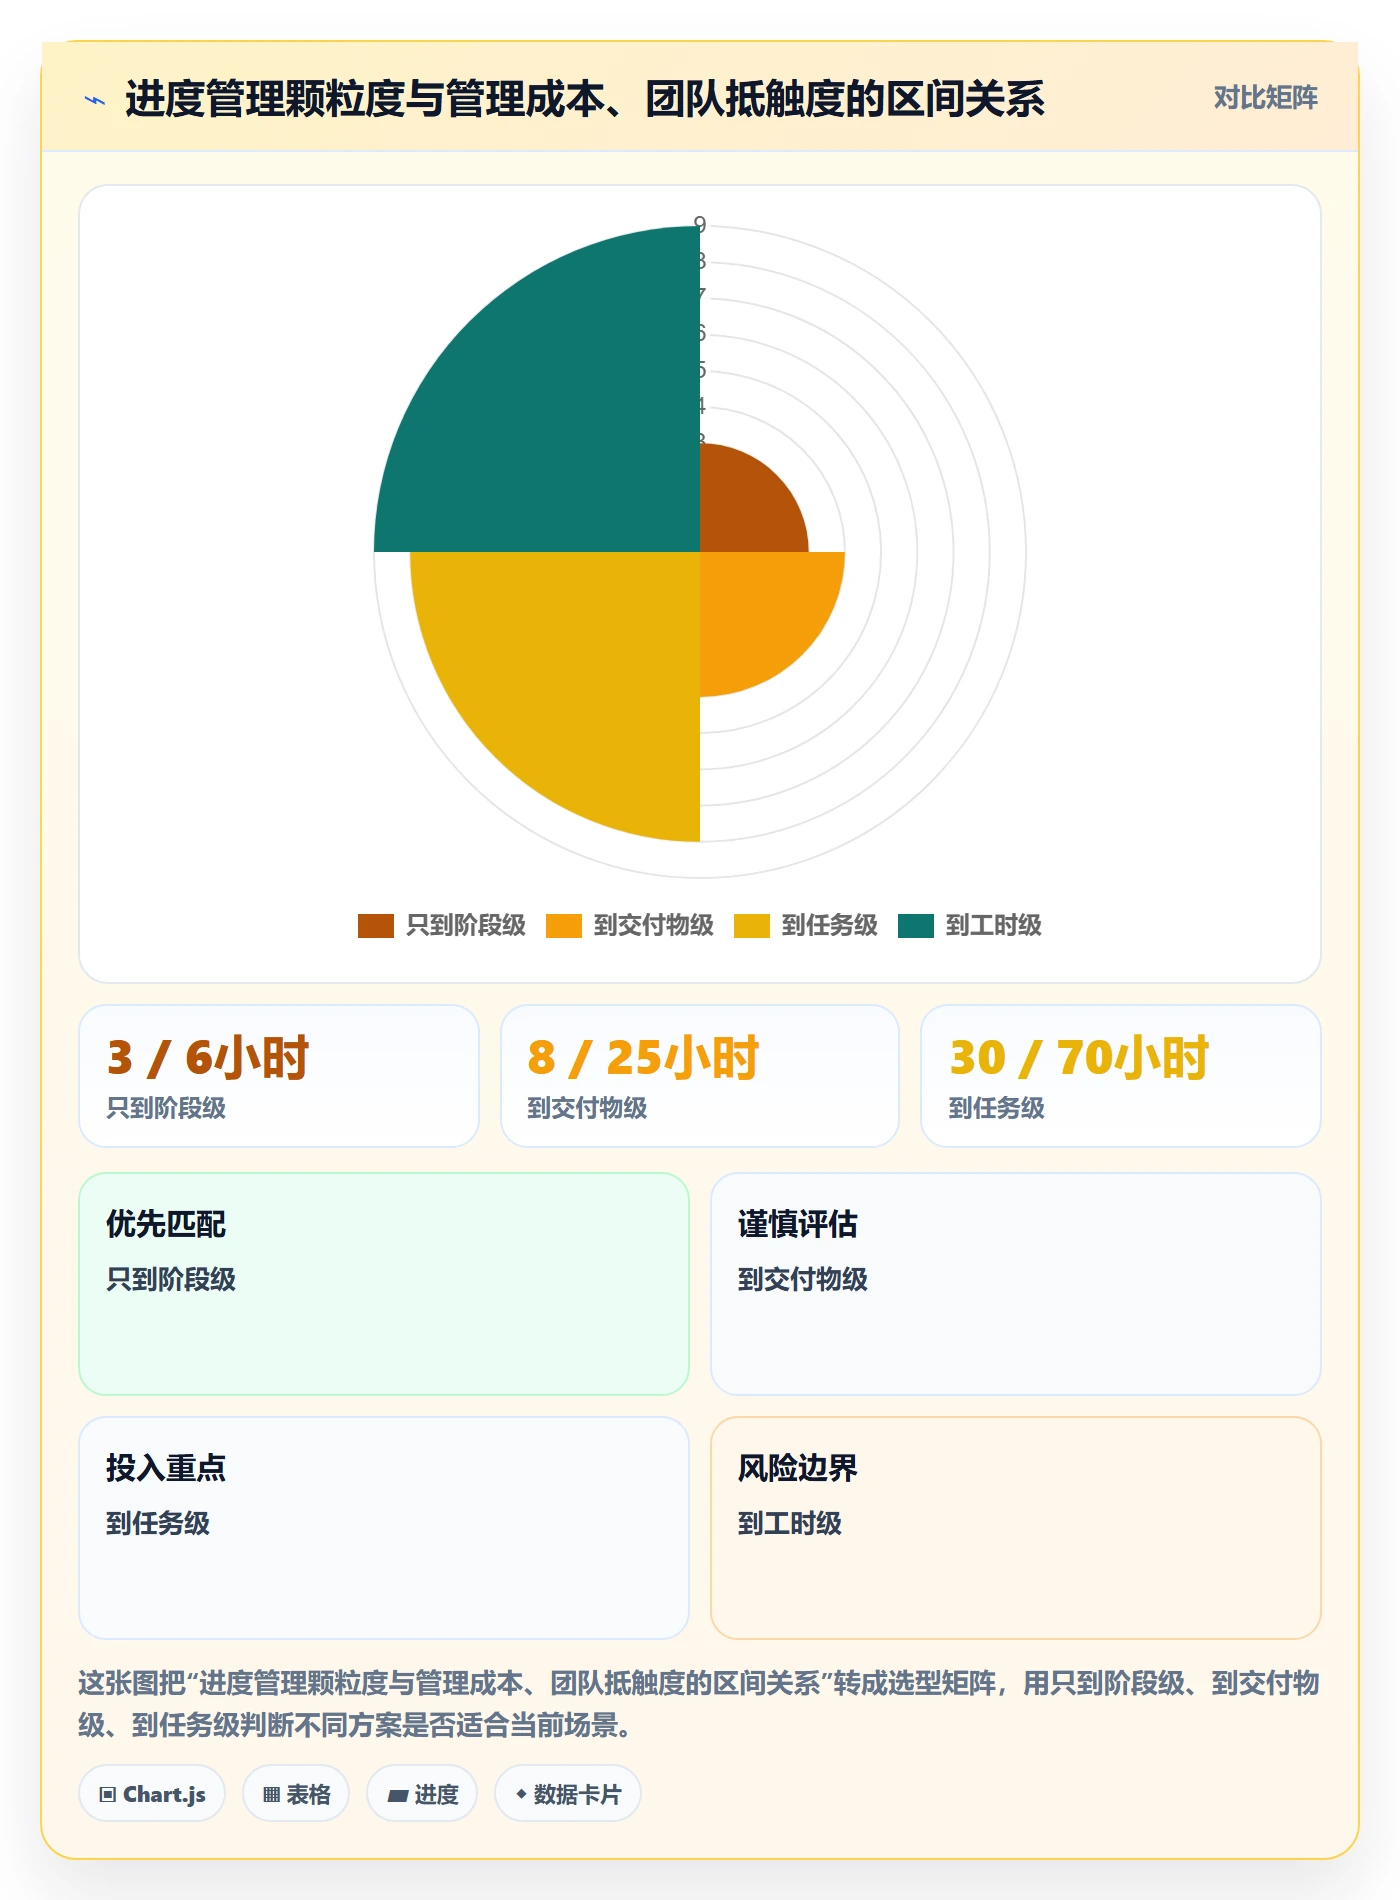Toggle the 到工时级 legend label
This screenshot has height=1900, width=1400.
(994, 926)
